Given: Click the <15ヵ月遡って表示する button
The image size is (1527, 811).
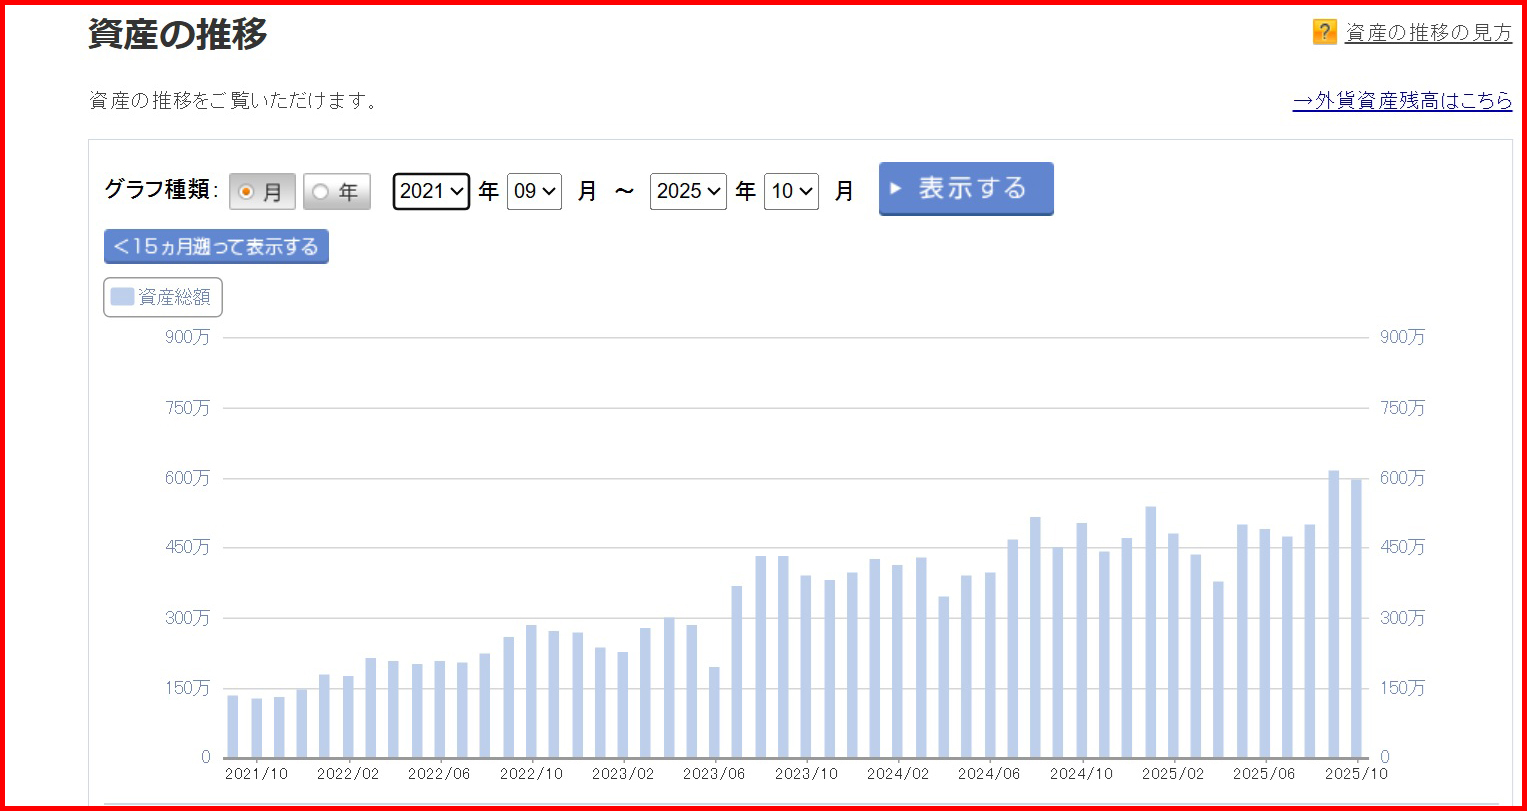Looking at the screenshot, I should [216, 247].
